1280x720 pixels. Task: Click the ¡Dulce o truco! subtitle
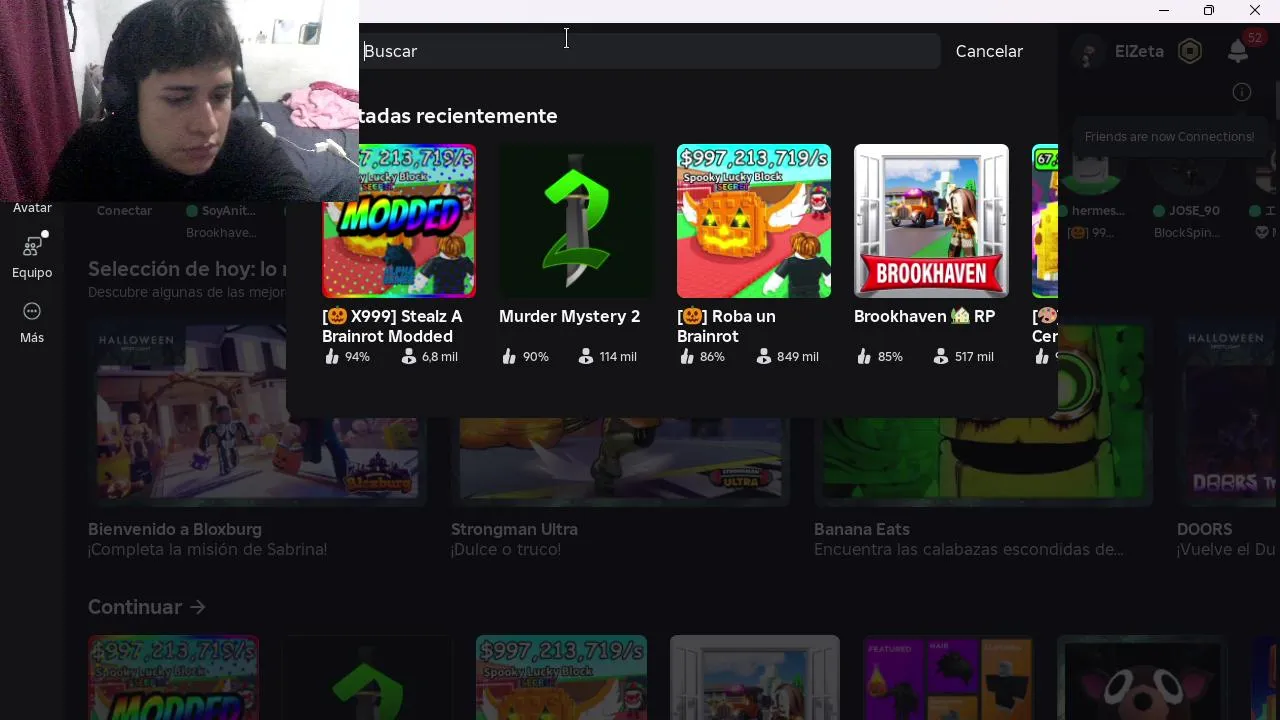(x=506, y=550)
